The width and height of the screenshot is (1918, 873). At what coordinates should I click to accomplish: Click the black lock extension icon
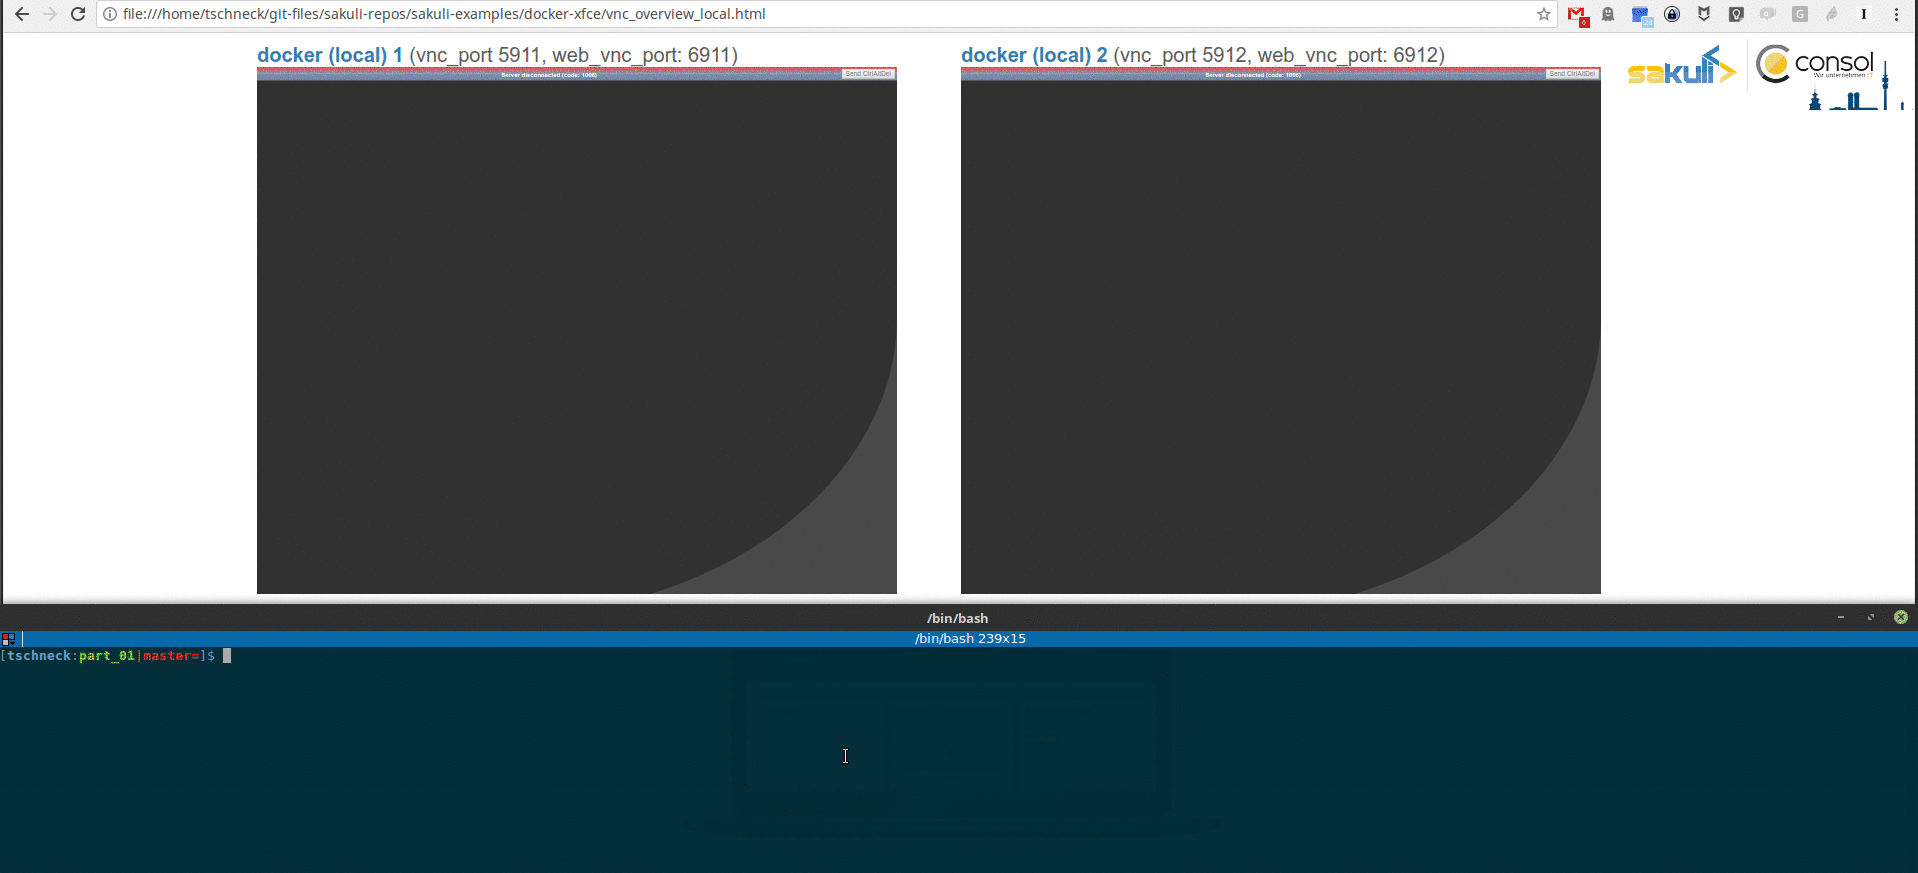point(1672,15)
